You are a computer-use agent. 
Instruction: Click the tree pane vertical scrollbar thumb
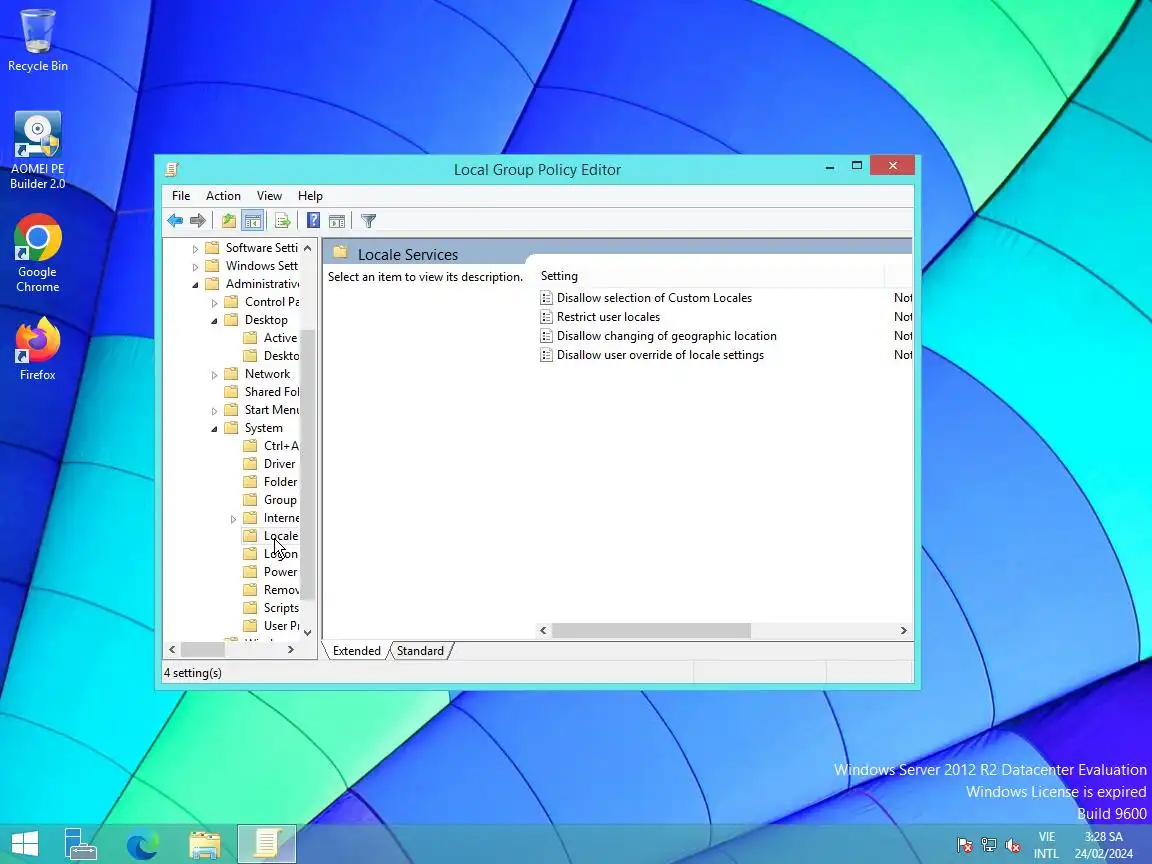(308, 464)
